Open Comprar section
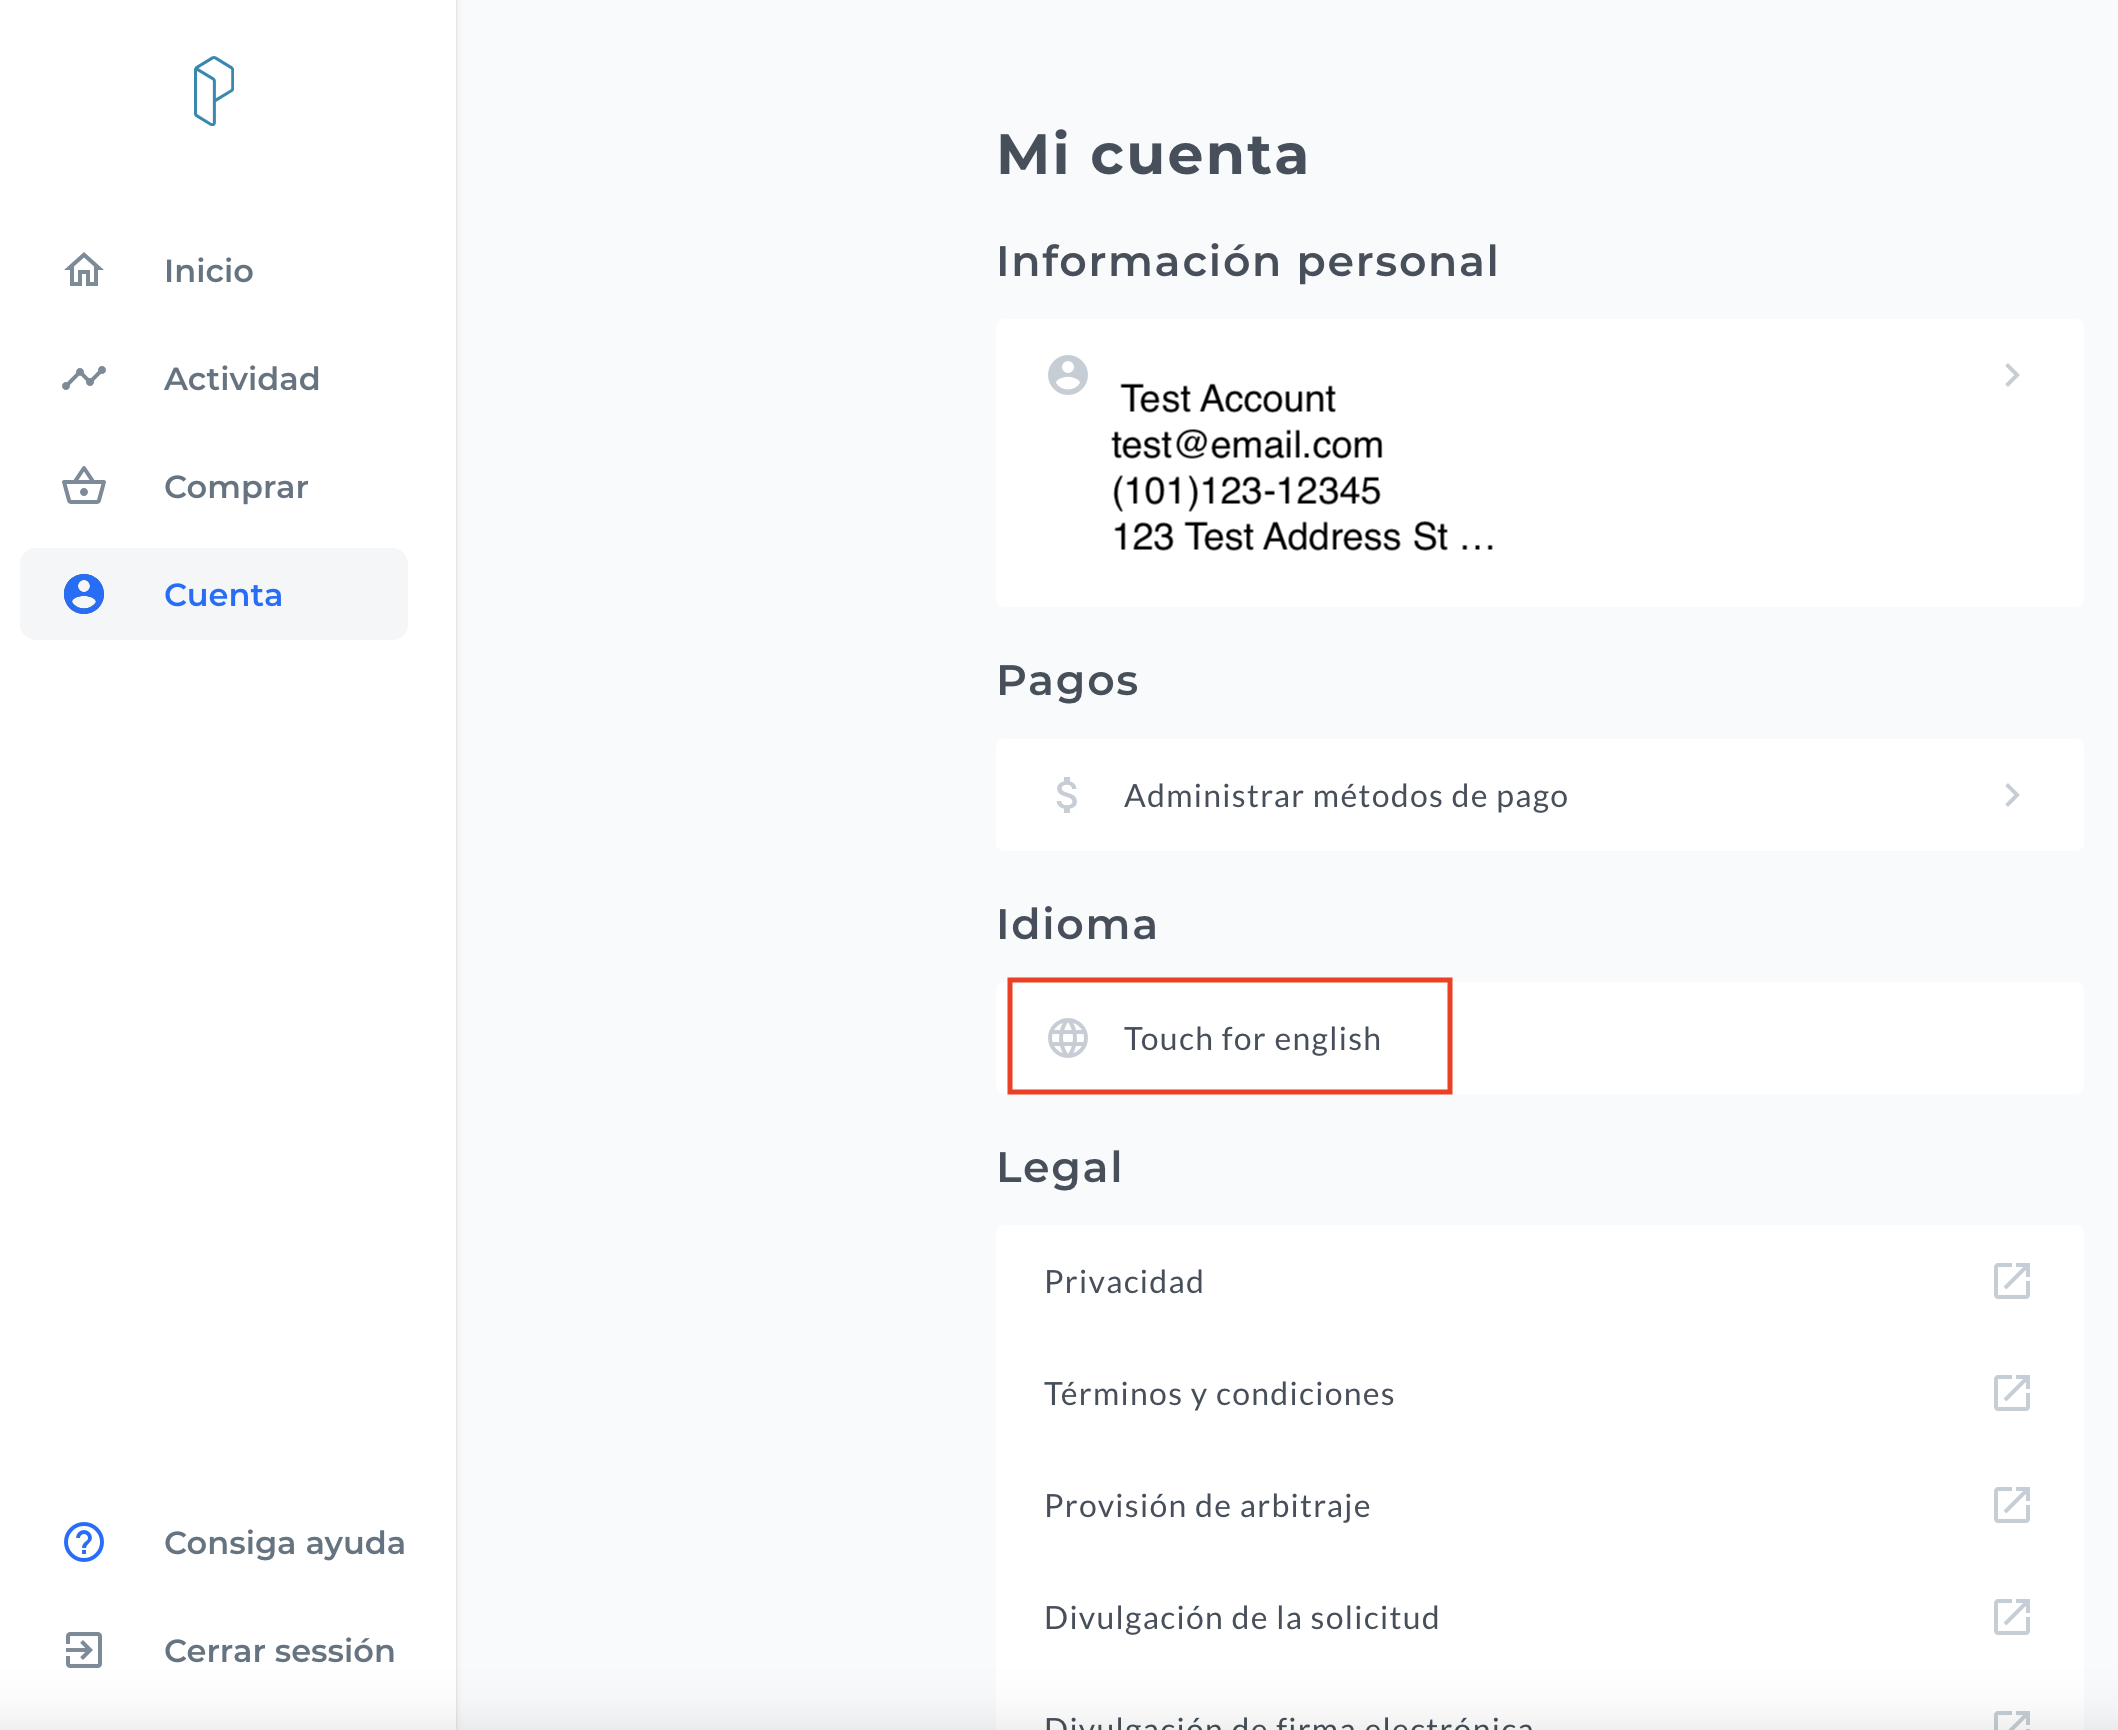The width and height of the screenshot is (2118, 1730). (x=214, y=486)
